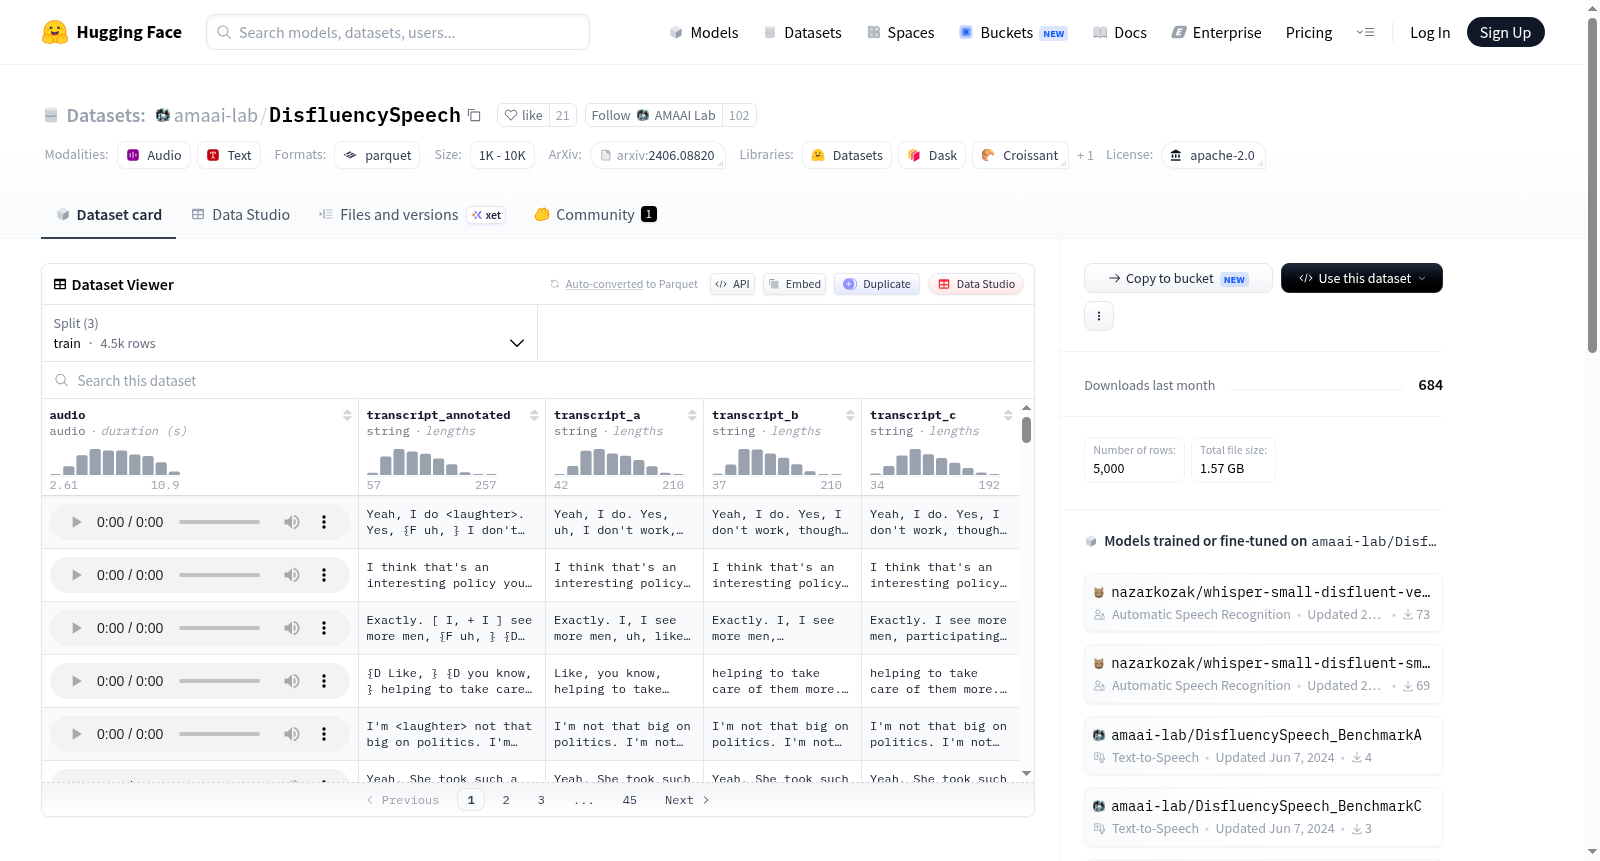Click the dataset table vertical scrollbar
The image size is (1600, 861).
point(1026,430)
